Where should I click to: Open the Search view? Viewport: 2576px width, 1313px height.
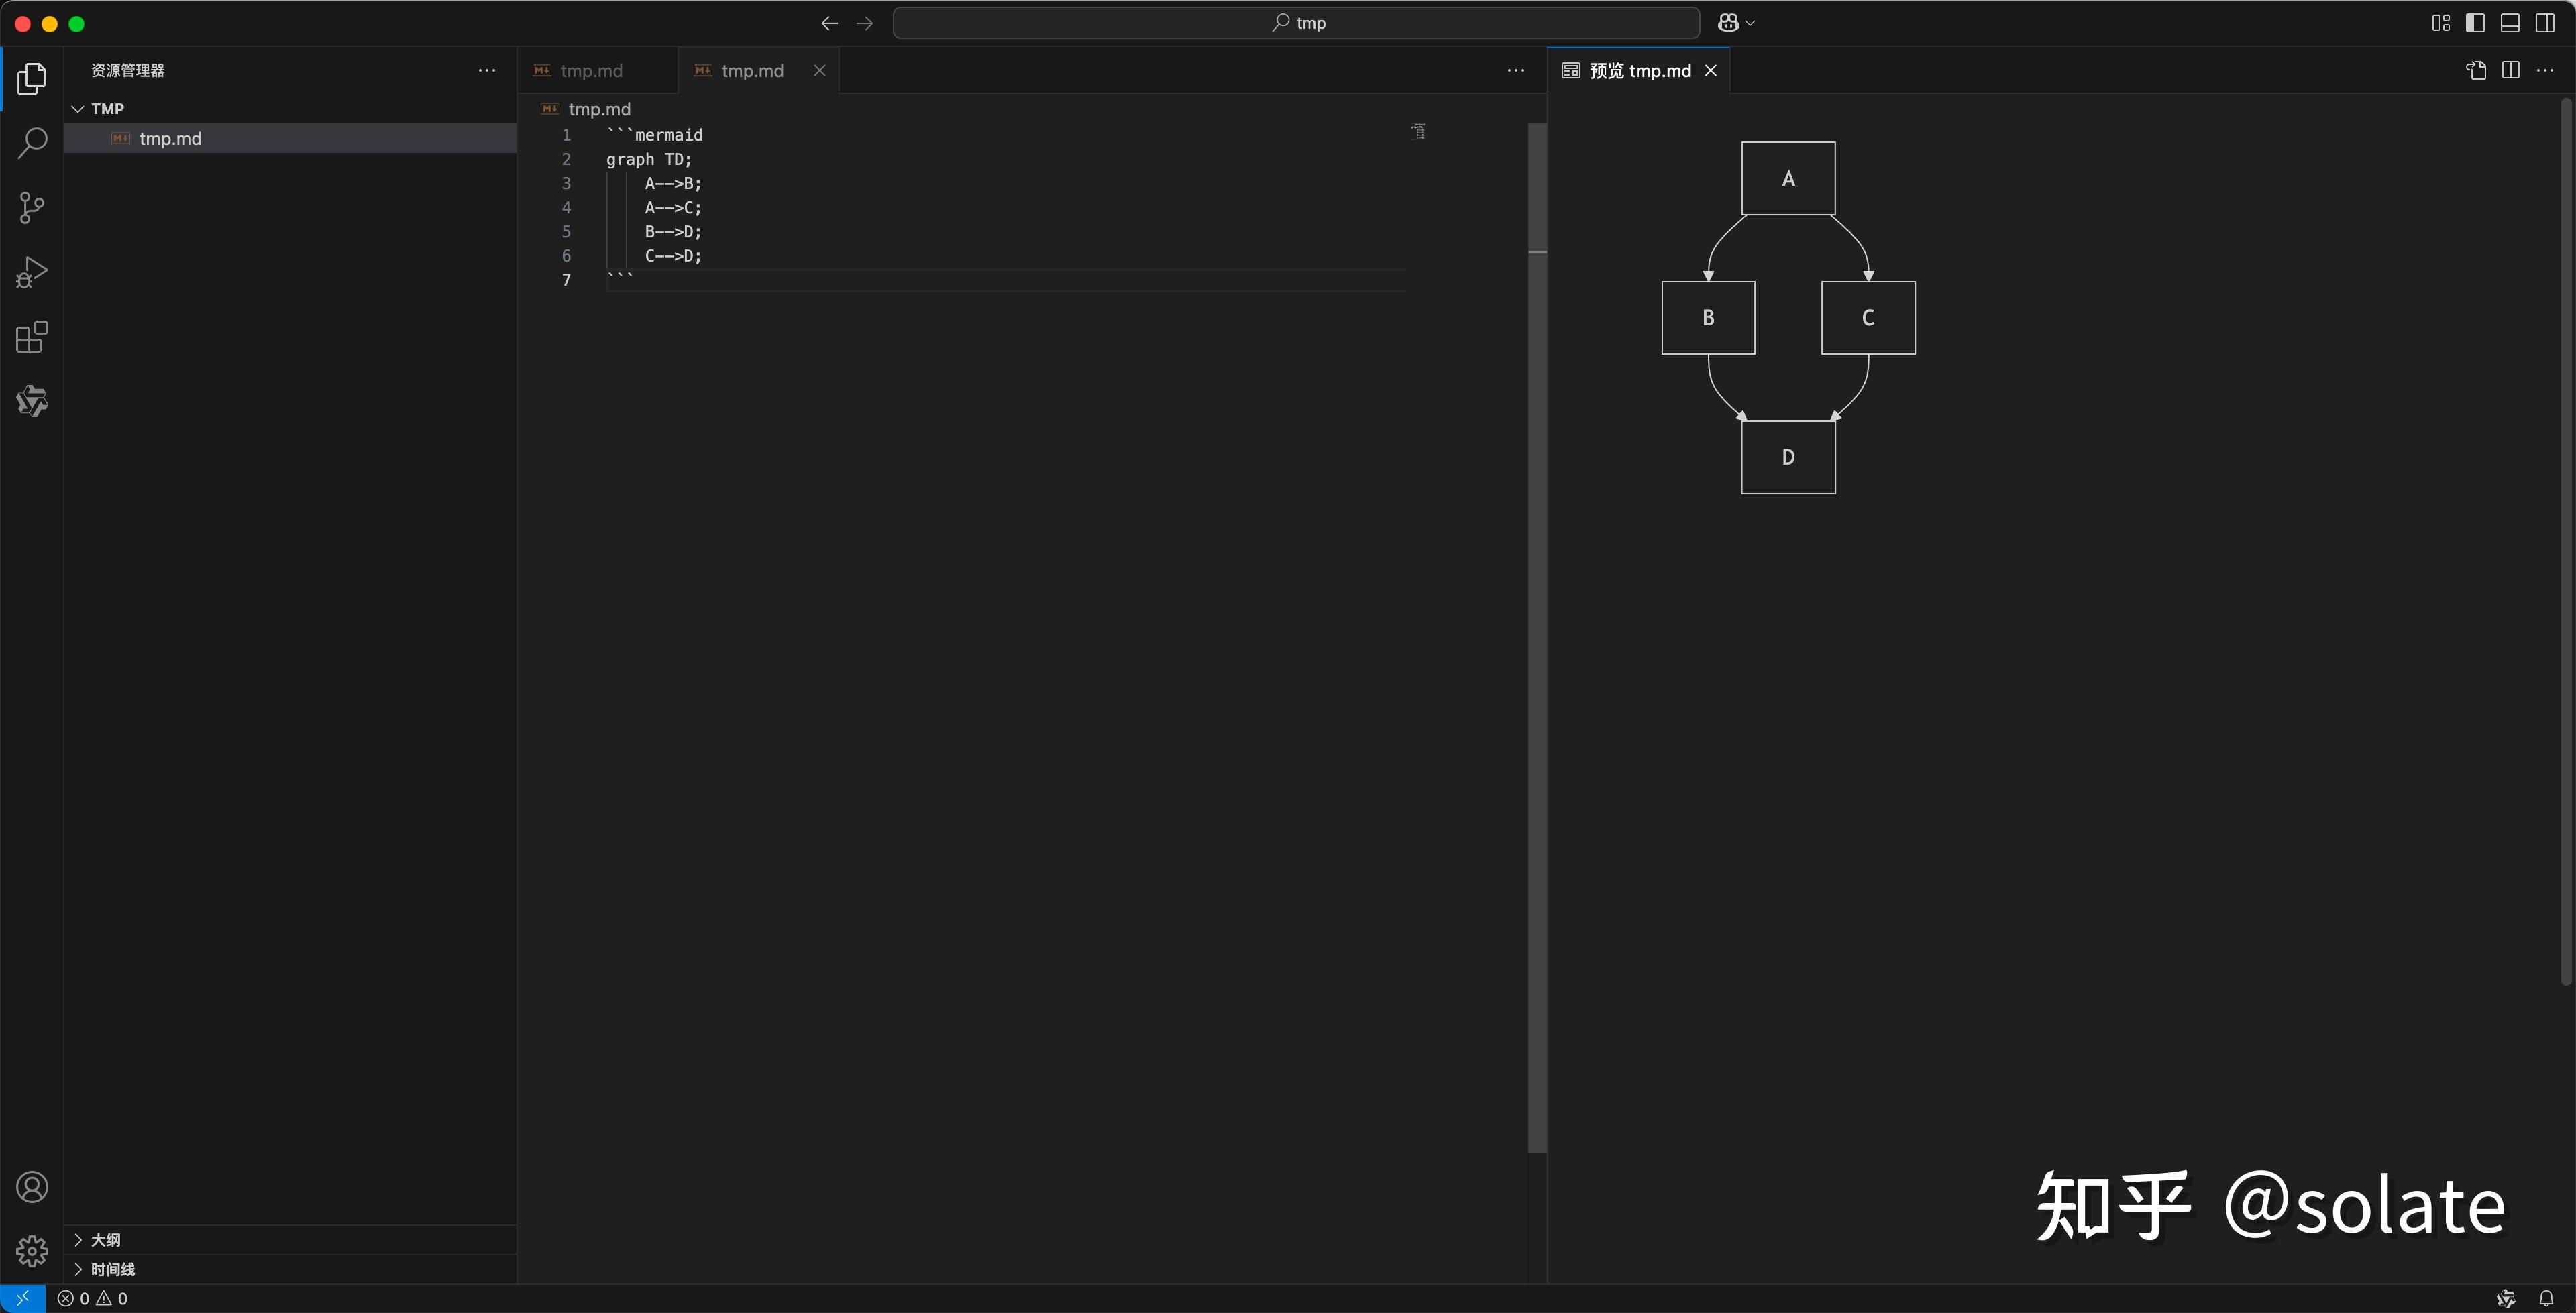[x=31, y=143]
